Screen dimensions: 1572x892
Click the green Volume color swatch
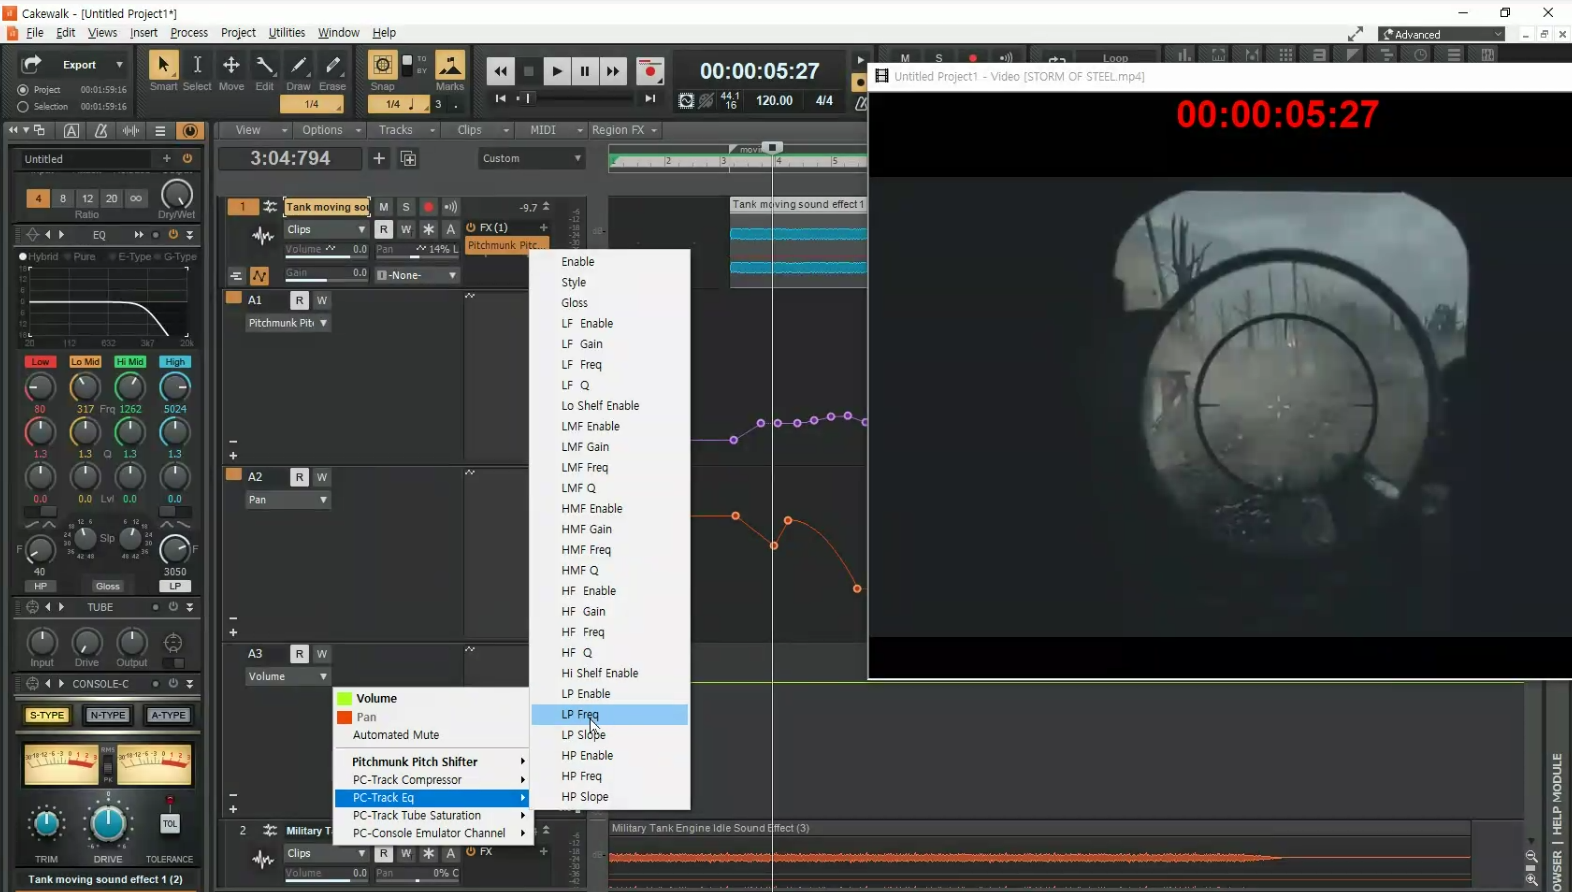click(345, 699)
